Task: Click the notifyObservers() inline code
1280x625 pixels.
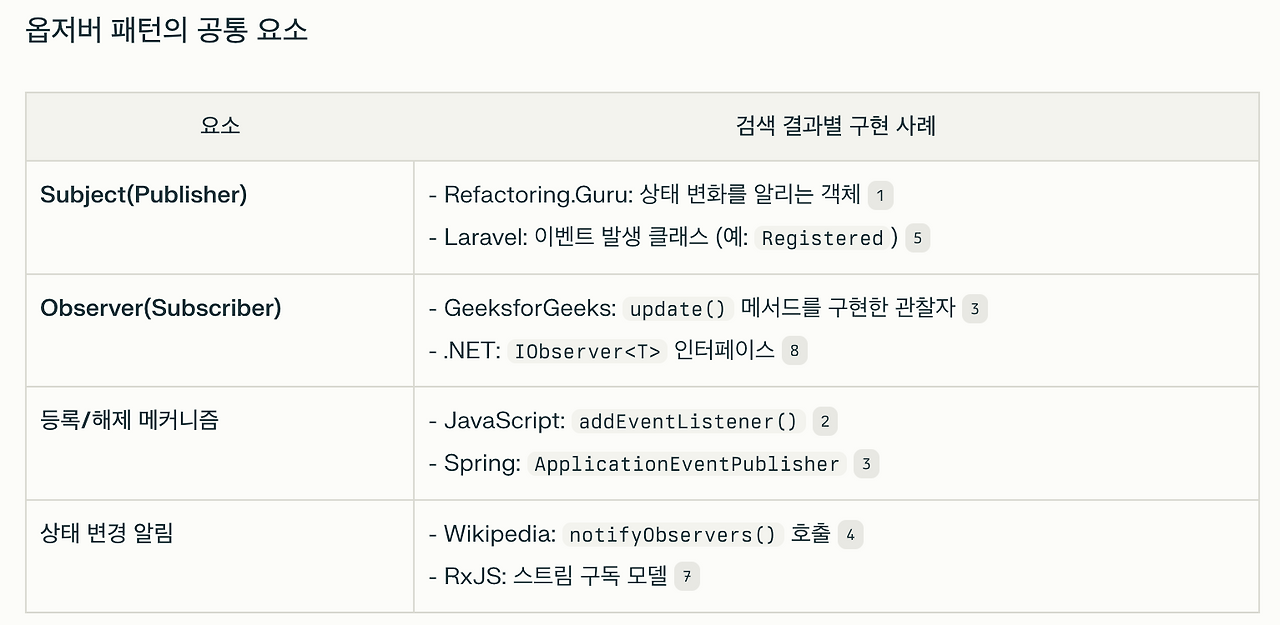Action: pyautogui.click(x=672, y=535)
